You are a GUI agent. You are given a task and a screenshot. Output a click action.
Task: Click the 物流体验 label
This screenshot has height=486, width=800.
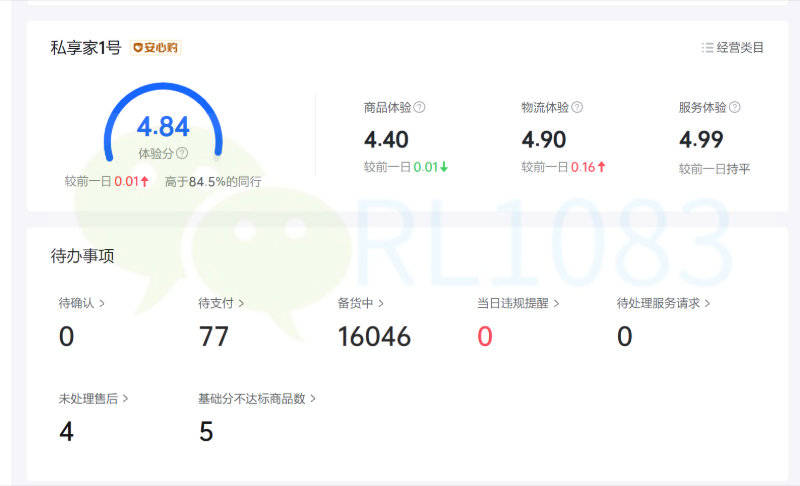click(545, 107)
